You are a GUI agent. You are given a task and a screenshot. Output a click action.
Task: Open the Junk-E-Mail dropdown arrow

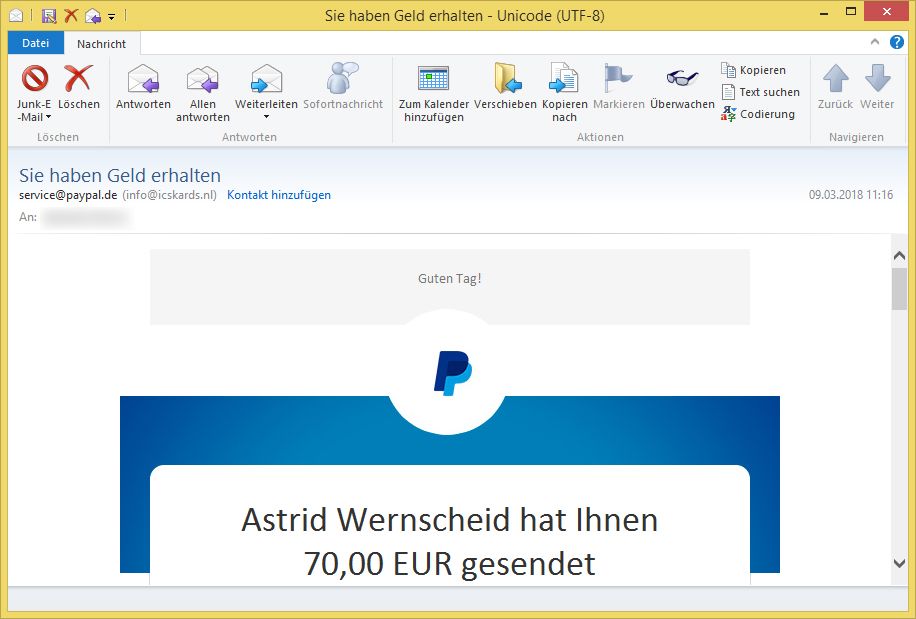[x=48, y=117]
